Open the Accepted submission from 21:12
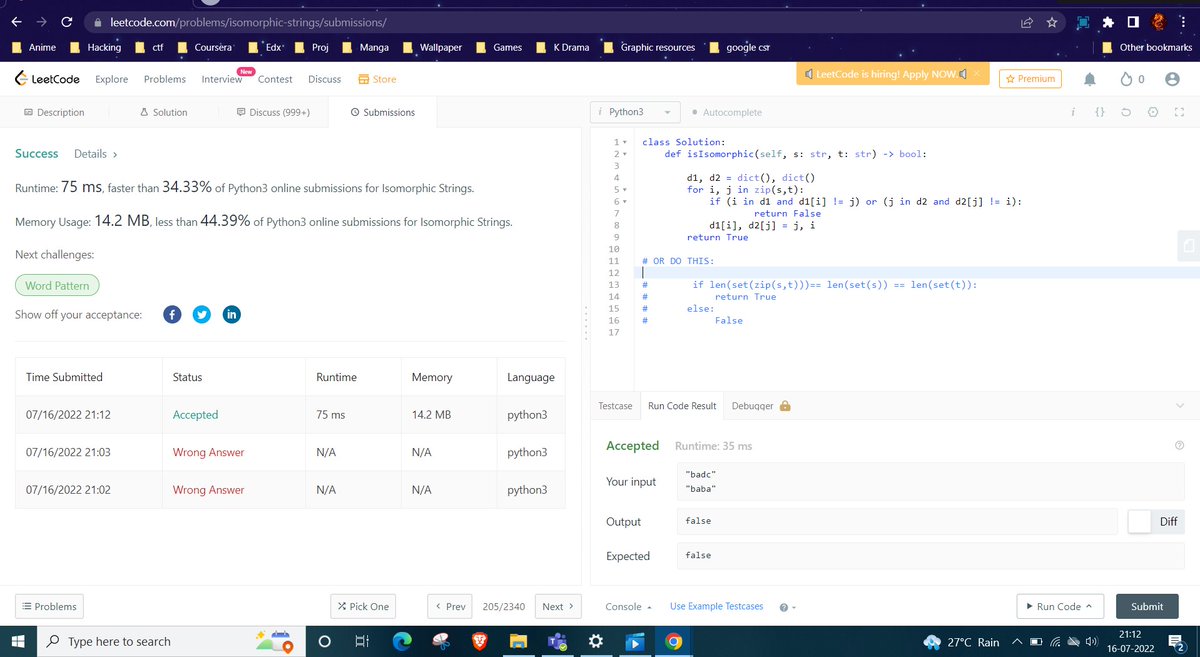Image resolution: width=1200 pixels, height=657 pixels. (x=195, y=415)
